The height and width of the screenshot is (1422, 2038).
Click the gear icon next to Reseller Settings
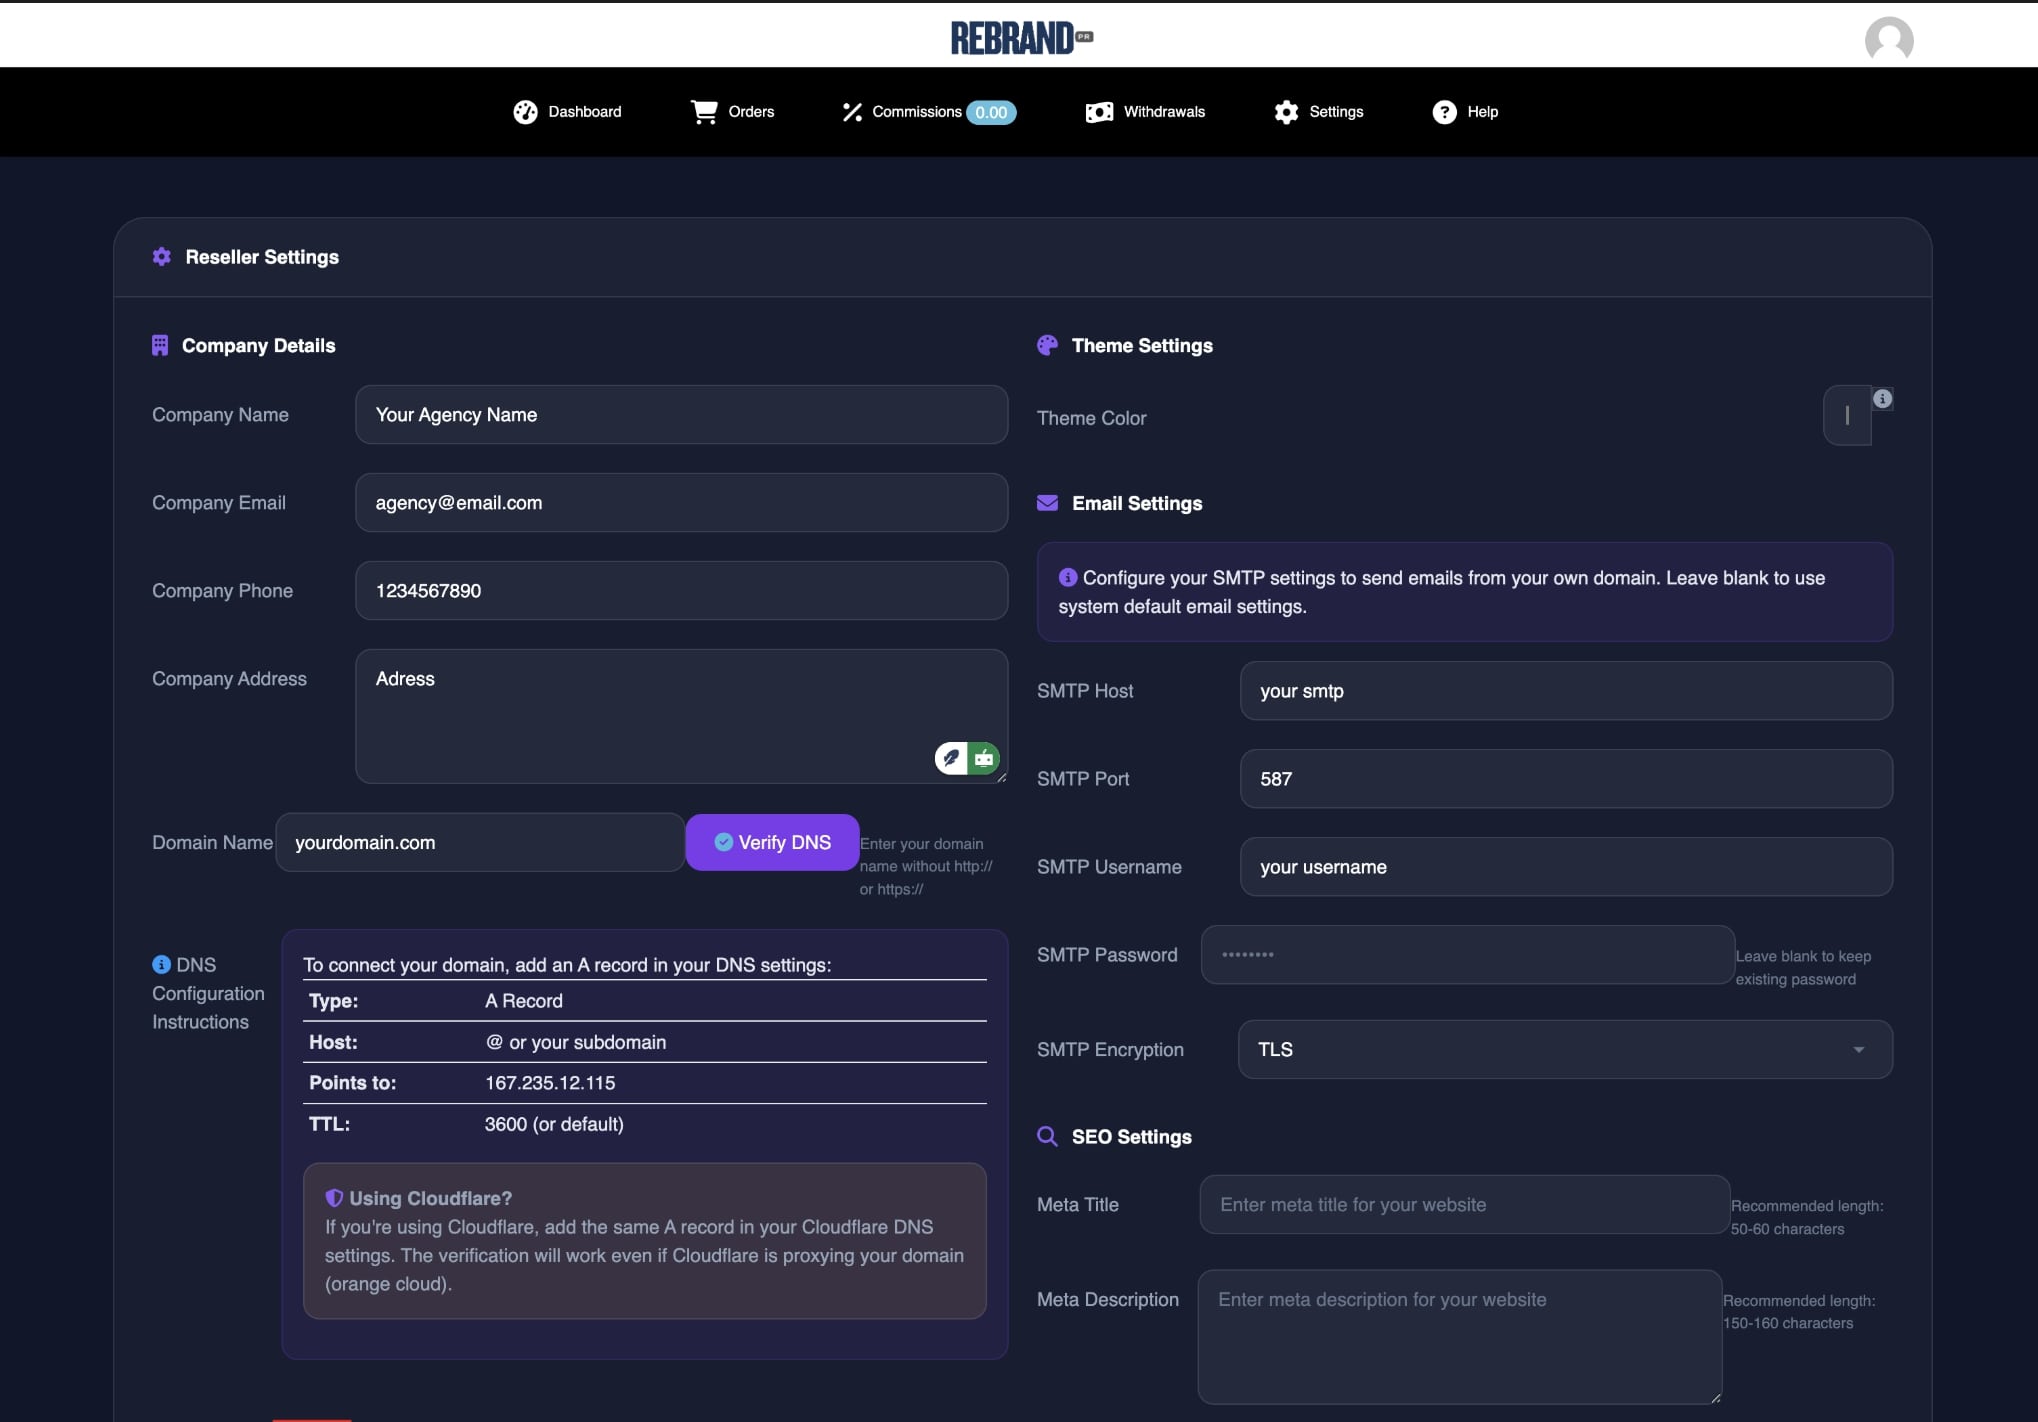tap(161, 257)
